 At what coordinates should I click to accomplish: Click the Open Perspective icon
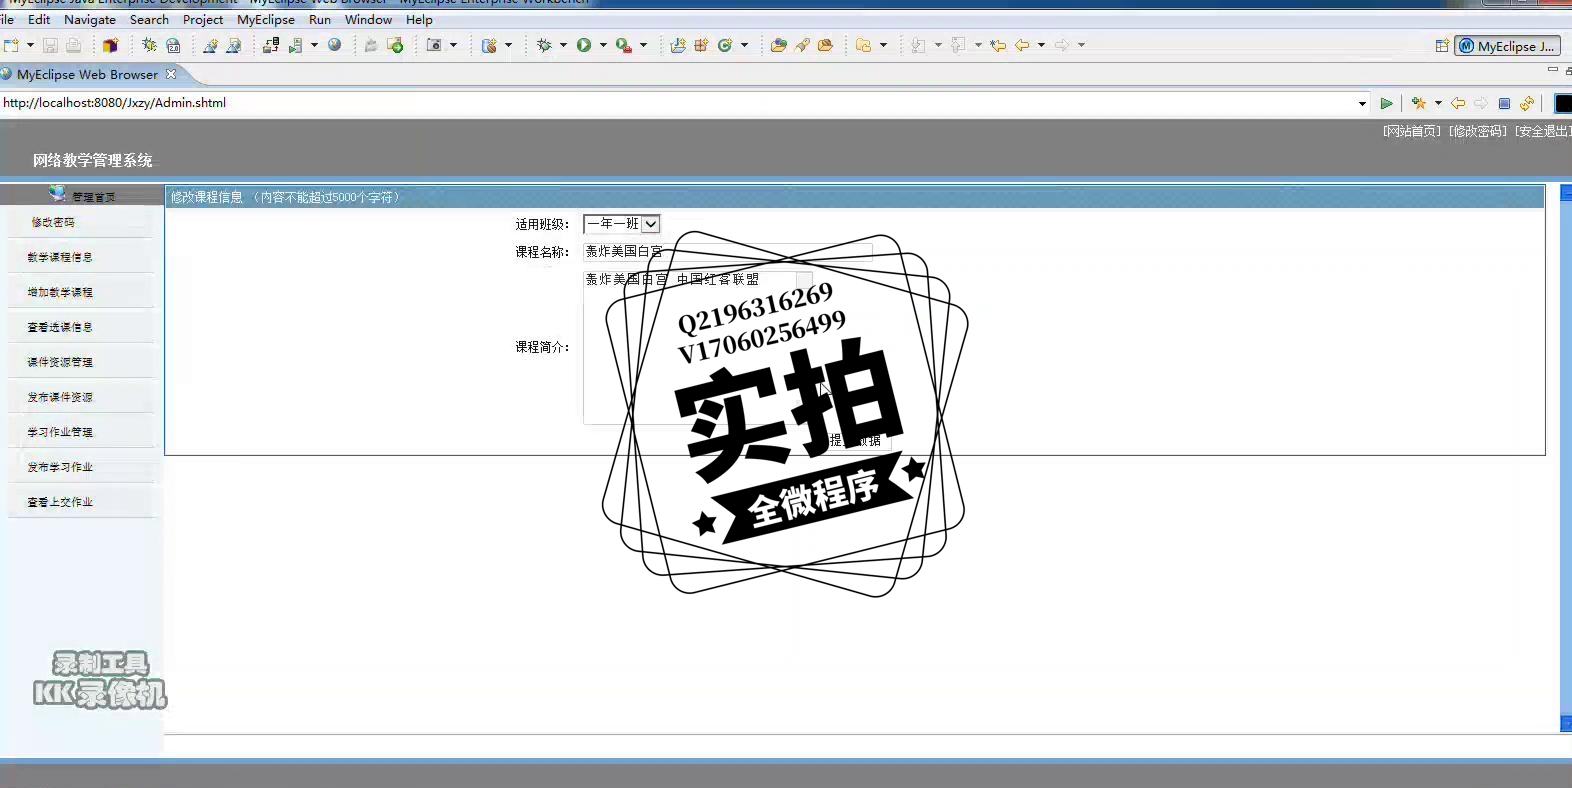click(1442, 46)
